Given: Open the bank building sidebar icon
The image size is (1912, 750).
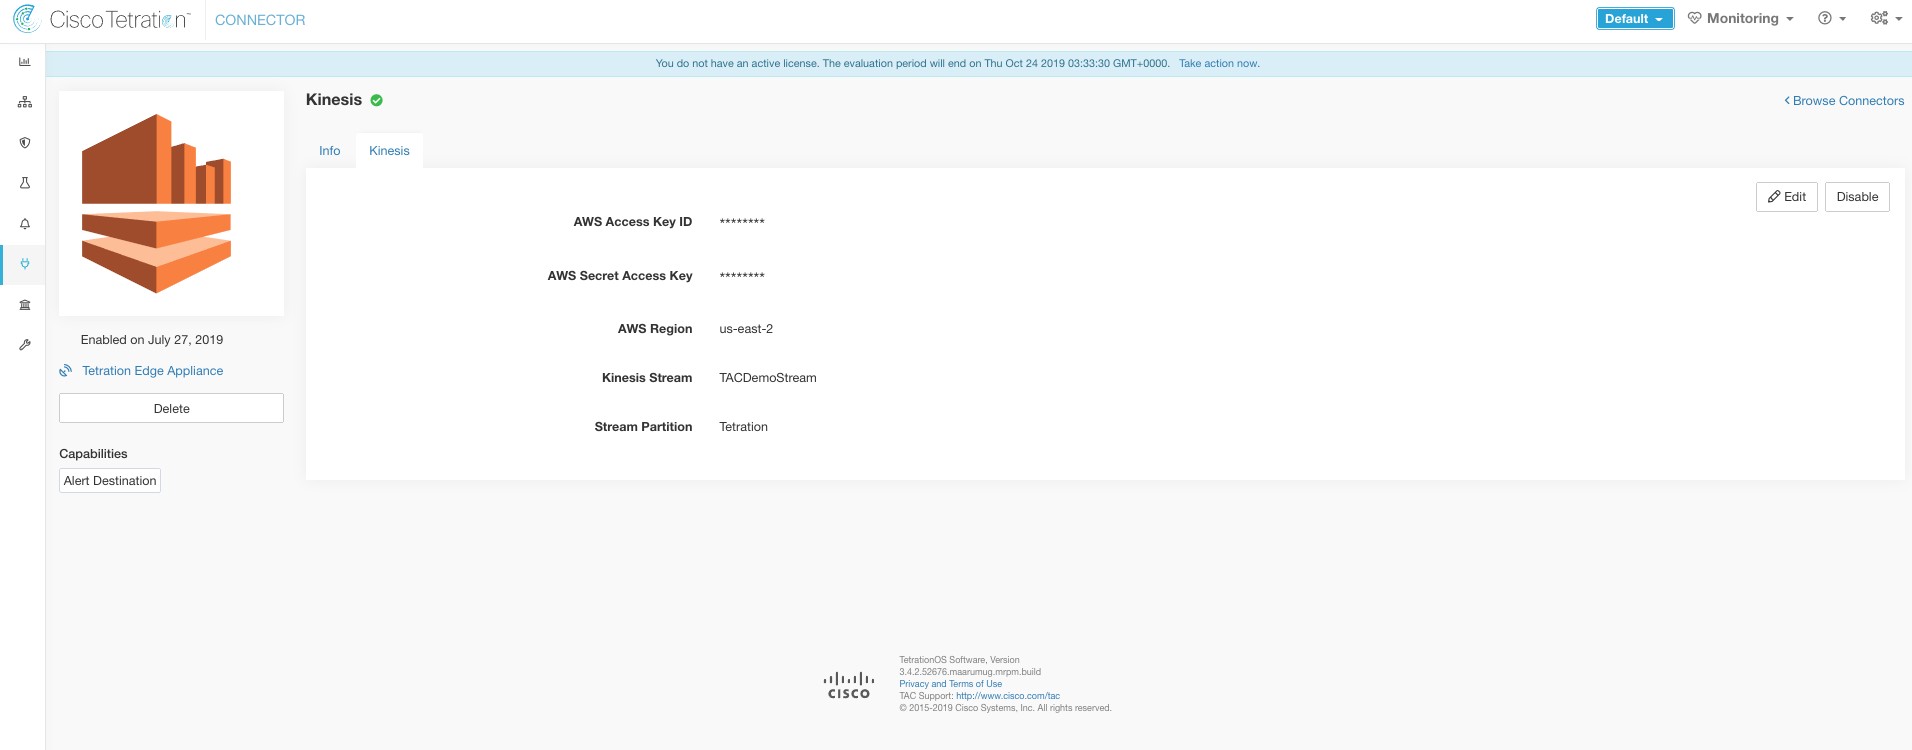Looking at the screenshot, I should click(x=24, y=305).
